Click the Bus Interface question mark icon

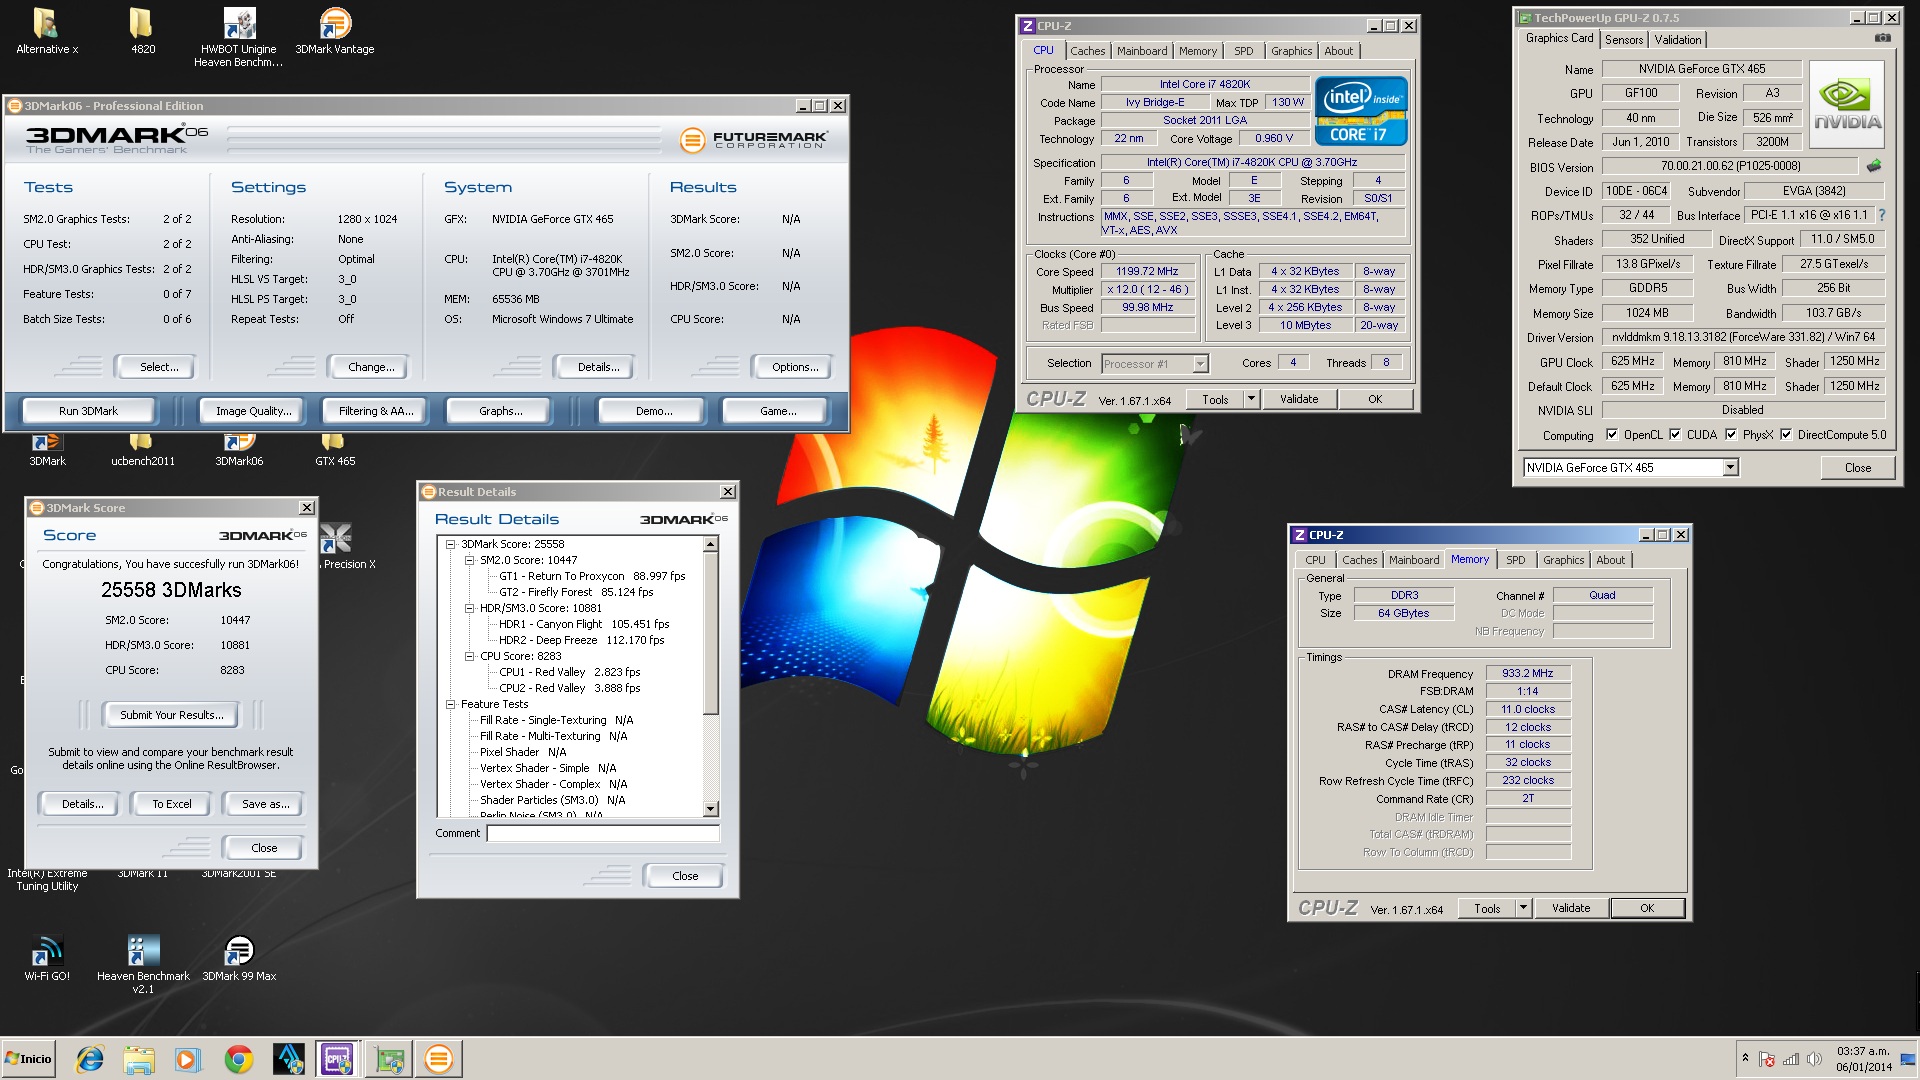1881,215
